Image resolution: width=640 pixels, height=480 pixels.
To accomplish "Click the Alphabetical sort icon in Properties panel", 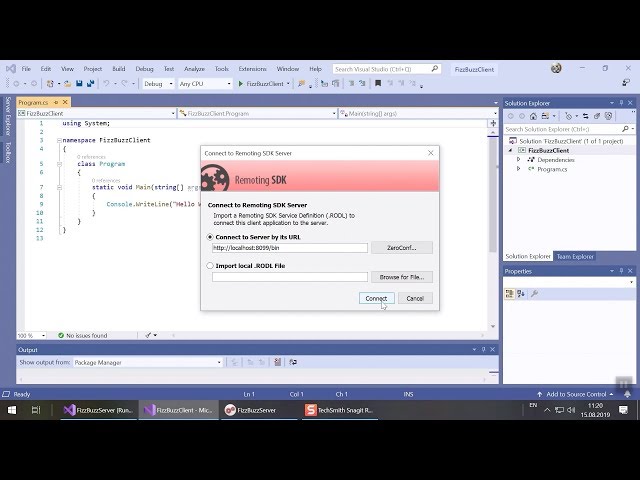I will 521,294.
